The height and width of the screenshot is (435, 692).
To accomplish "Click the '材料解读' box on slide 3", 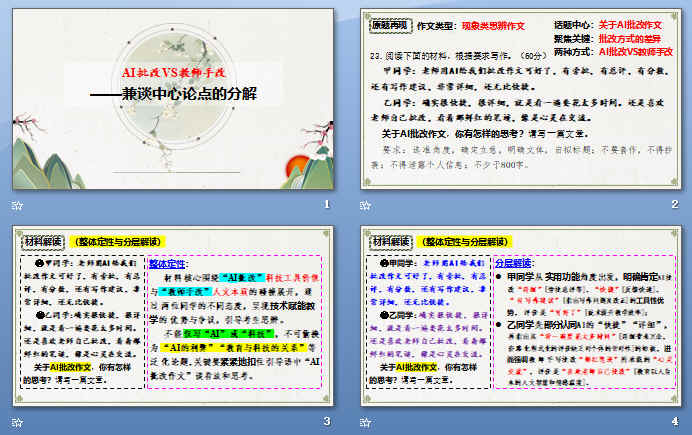I will point(44,241).
